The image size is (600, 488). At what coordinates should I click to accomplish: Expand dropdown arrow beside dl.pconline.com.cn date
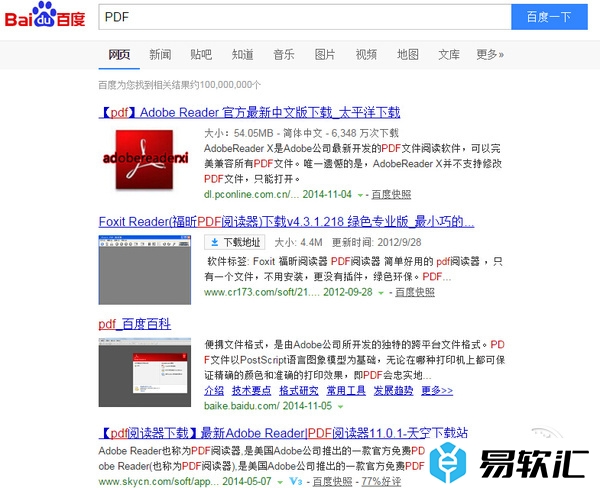360,195
